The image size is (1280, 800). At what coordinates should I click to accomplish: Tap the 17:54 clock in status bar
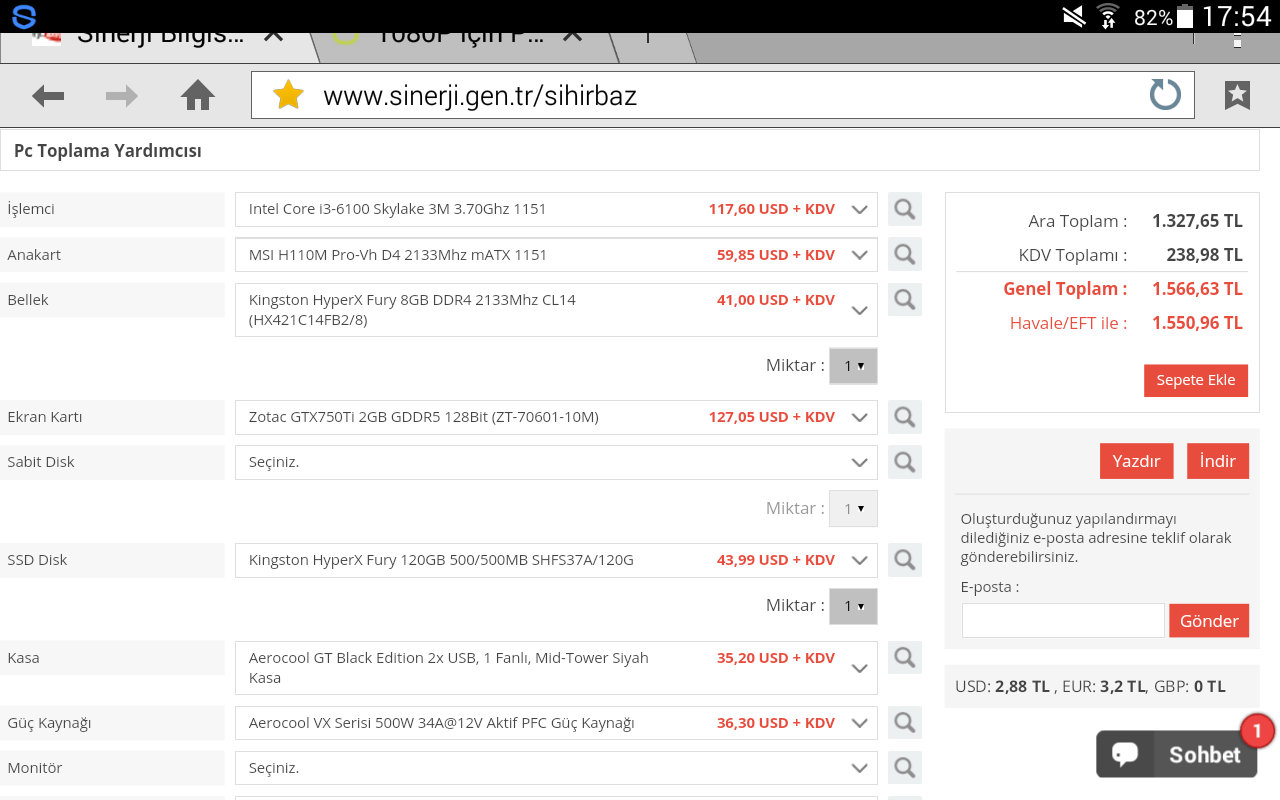pyautogui.click(x=1236, y=16)
